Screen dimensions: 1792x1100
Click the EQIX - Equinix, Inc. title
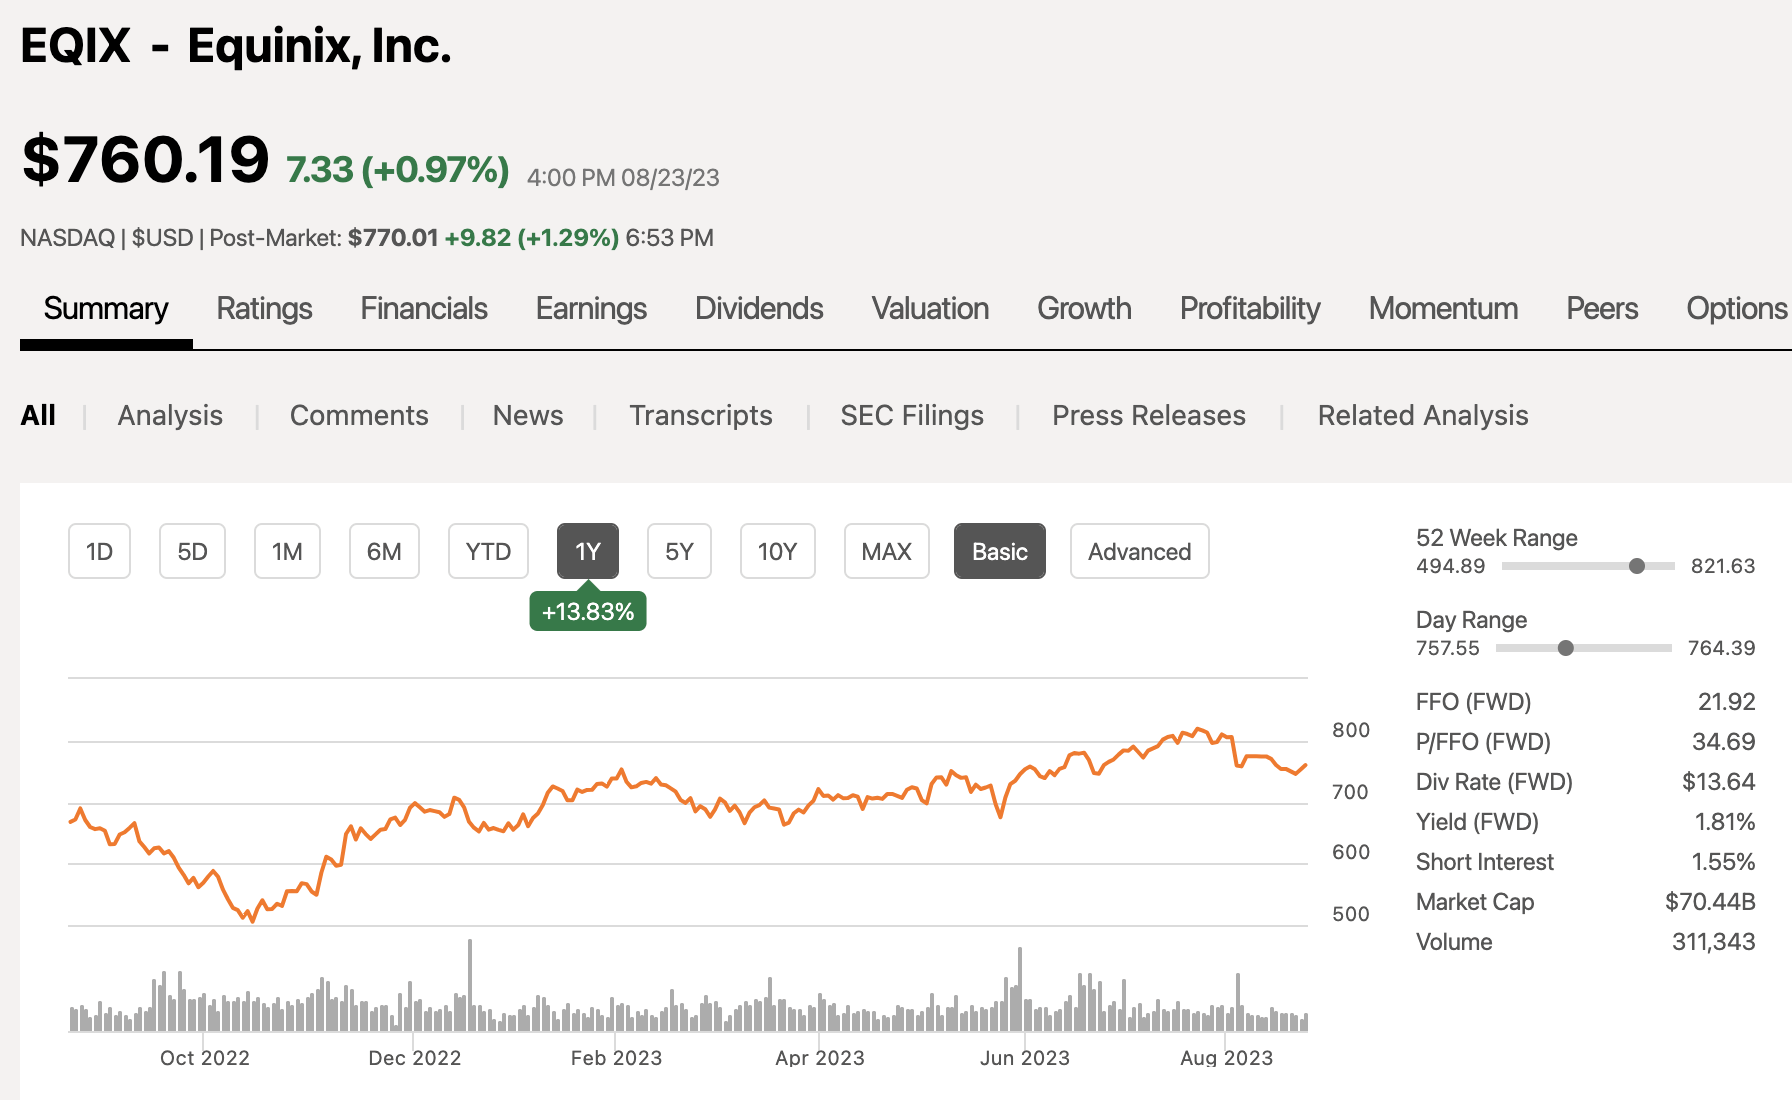click(x=236, y=46)
